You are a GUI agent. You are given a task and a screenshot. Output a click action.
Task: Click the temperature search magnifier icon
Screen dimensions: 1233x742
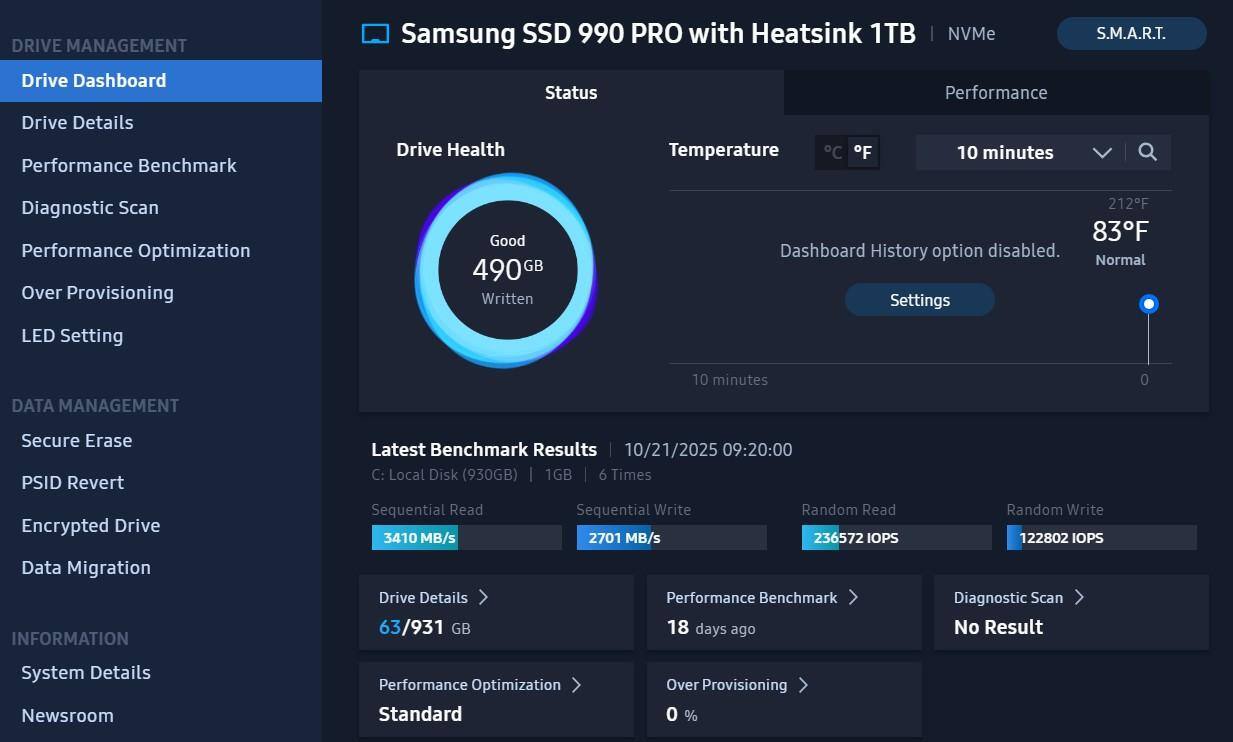(1147, 152)
